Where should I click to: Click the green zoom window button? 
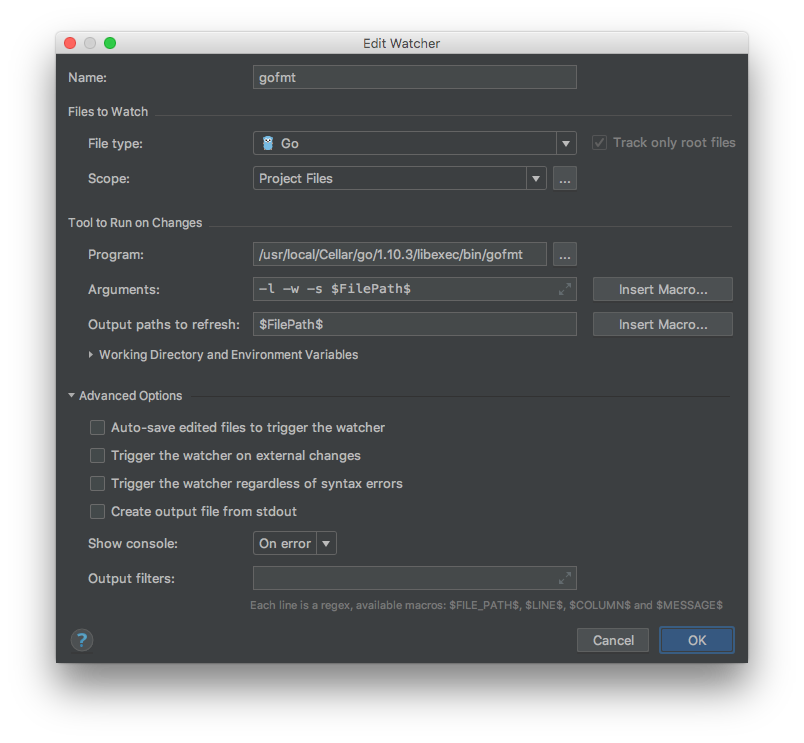(110, 43)
